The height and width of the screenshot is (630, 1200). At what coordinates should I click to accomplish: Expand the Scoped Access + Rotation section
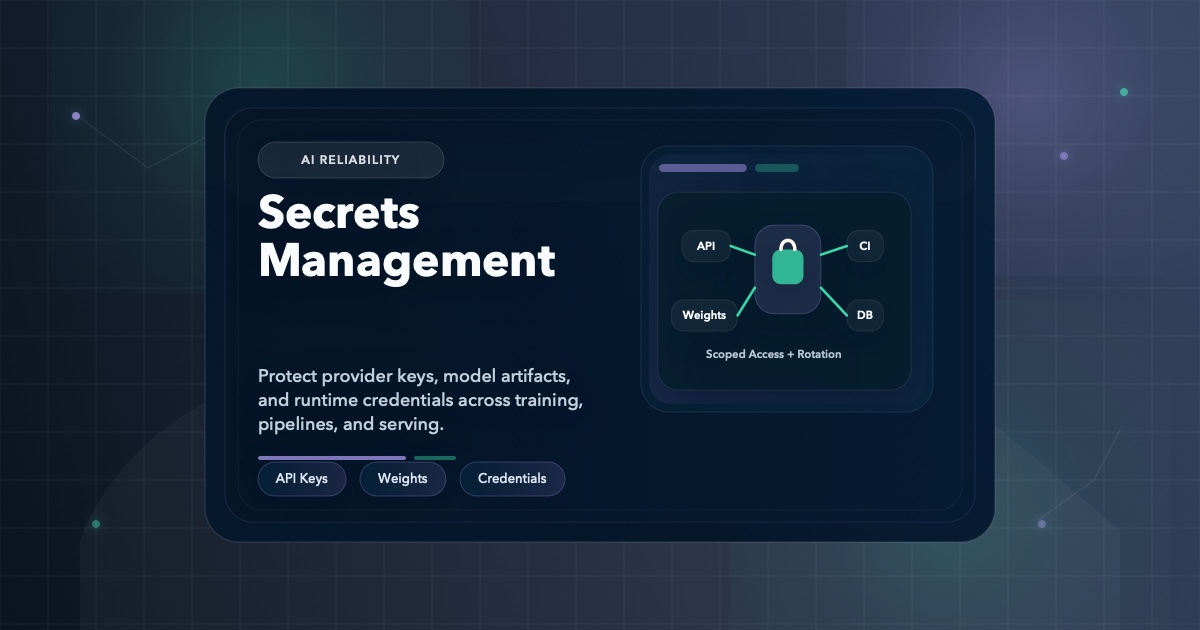(773, 354)
